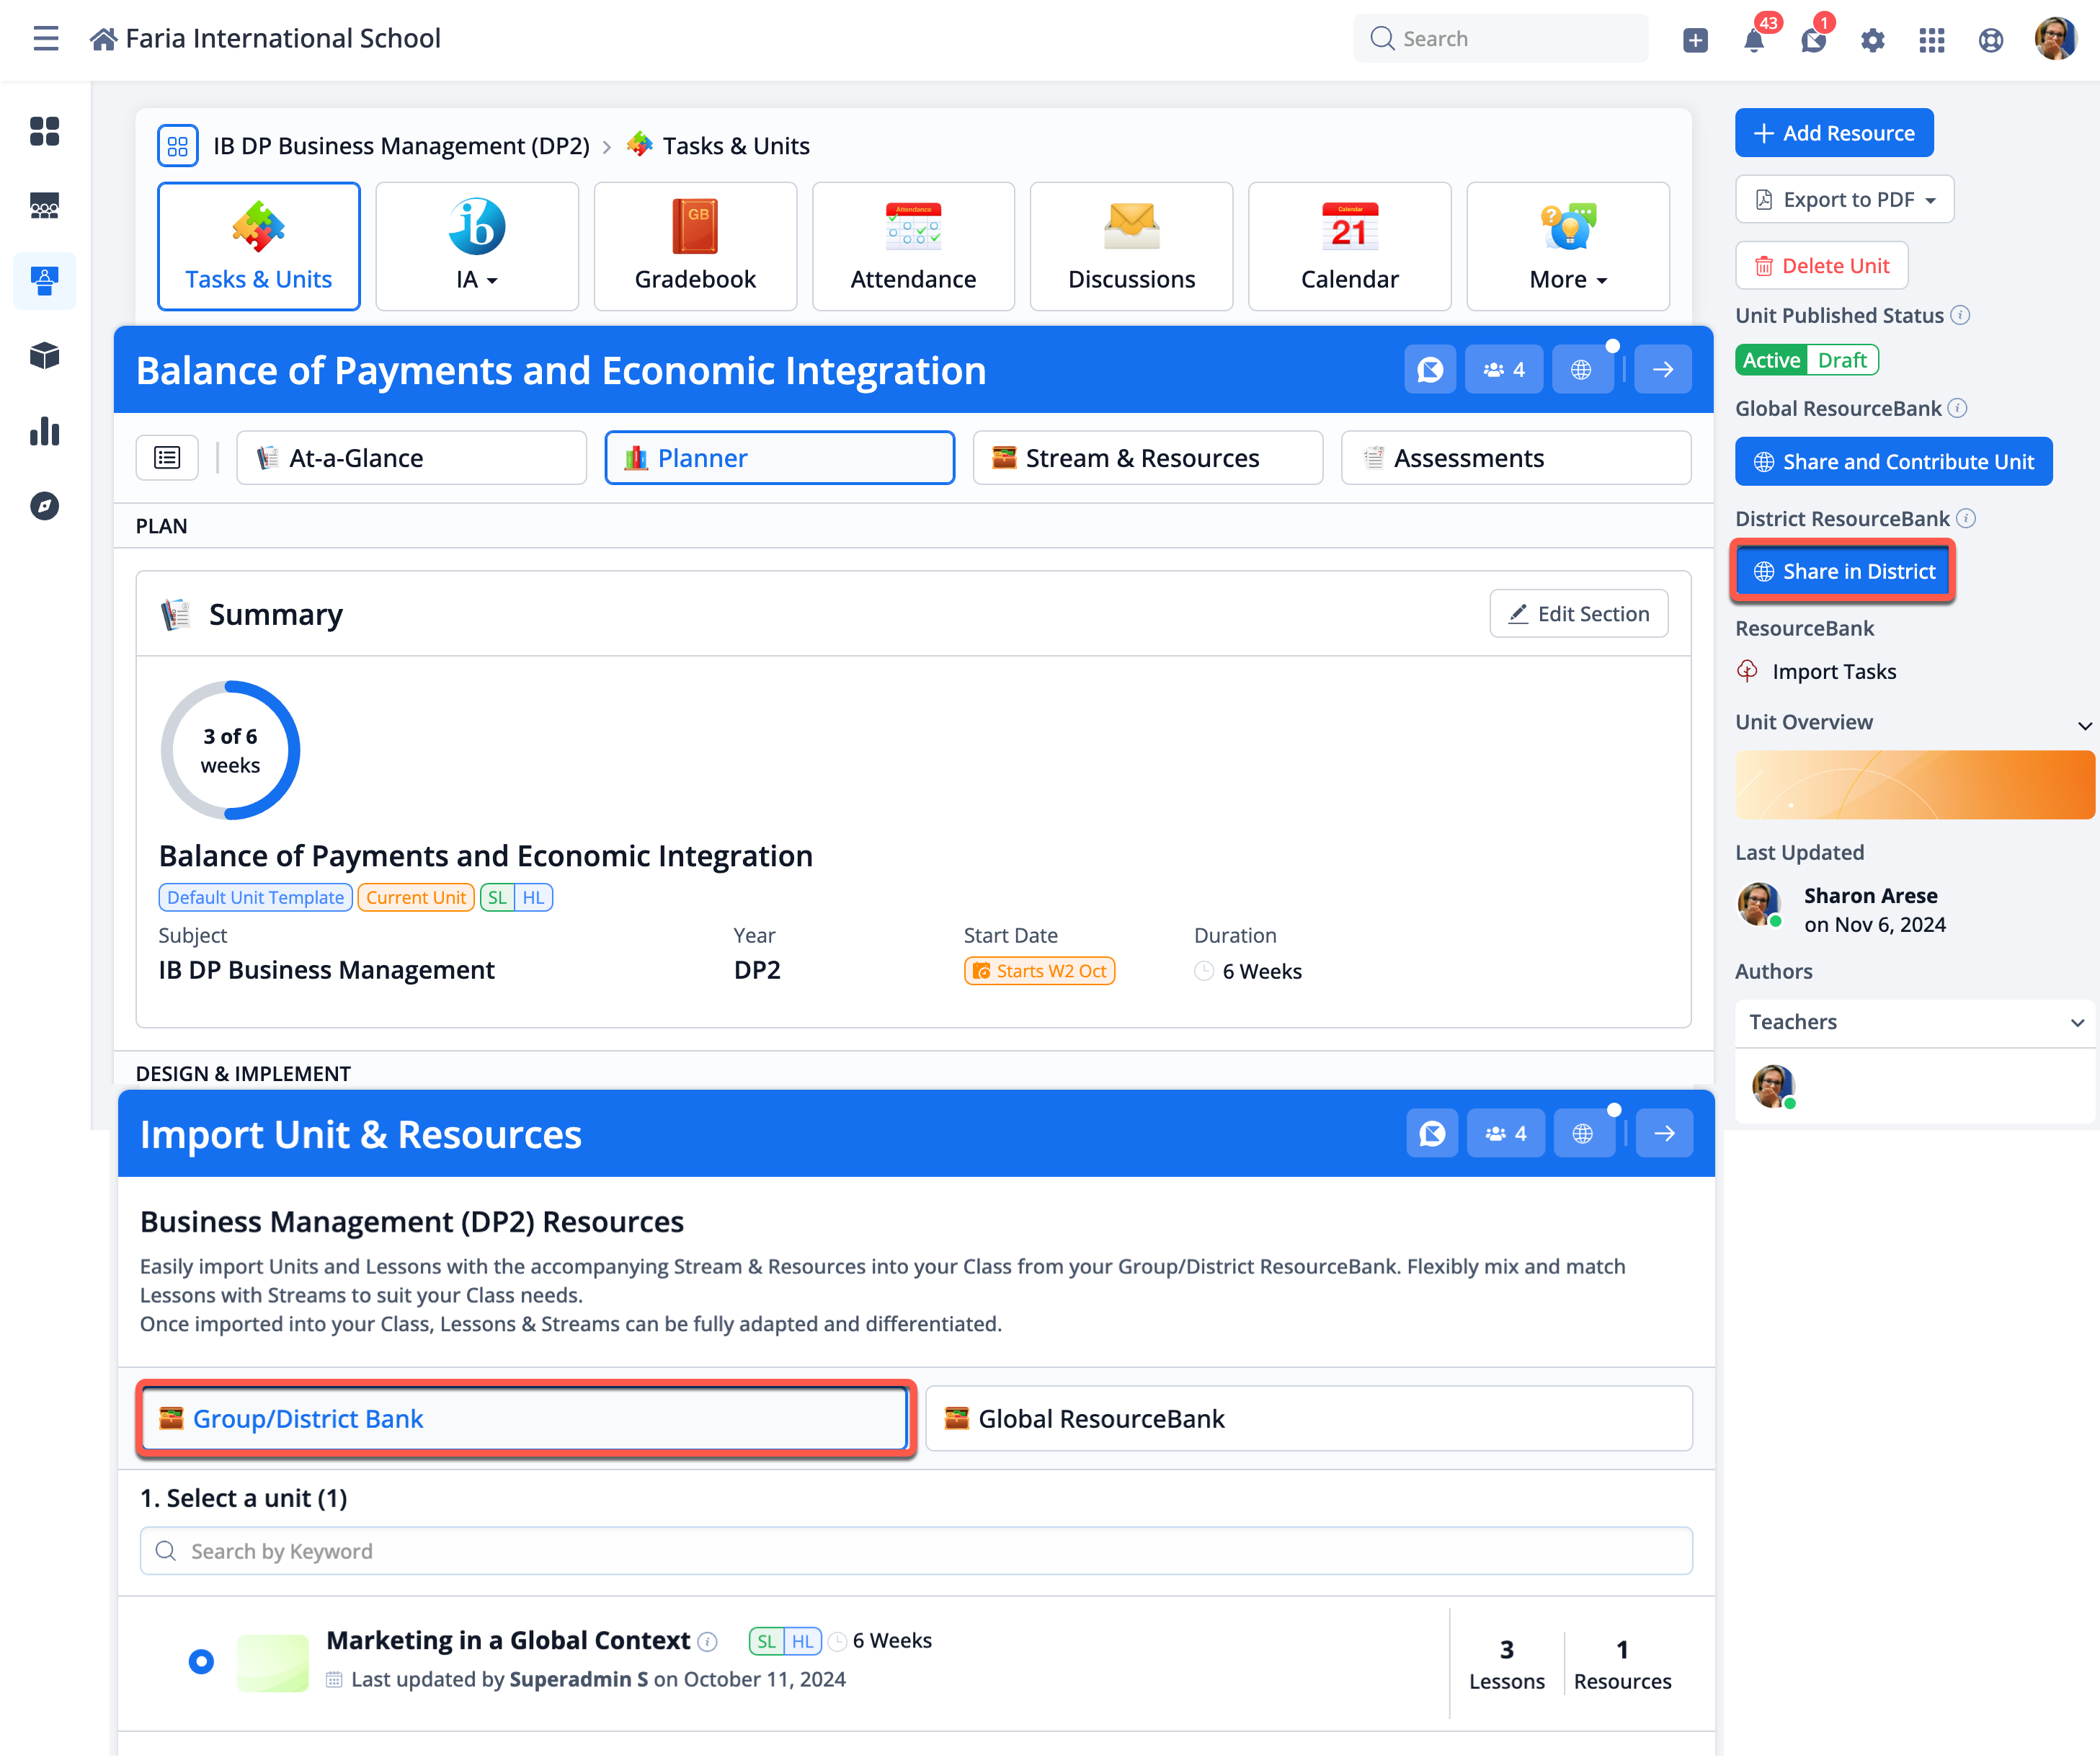Click globe icon in Import Unit header
The width and height of the screenshot is (2100, 1760).
tap(1583, 1134)
